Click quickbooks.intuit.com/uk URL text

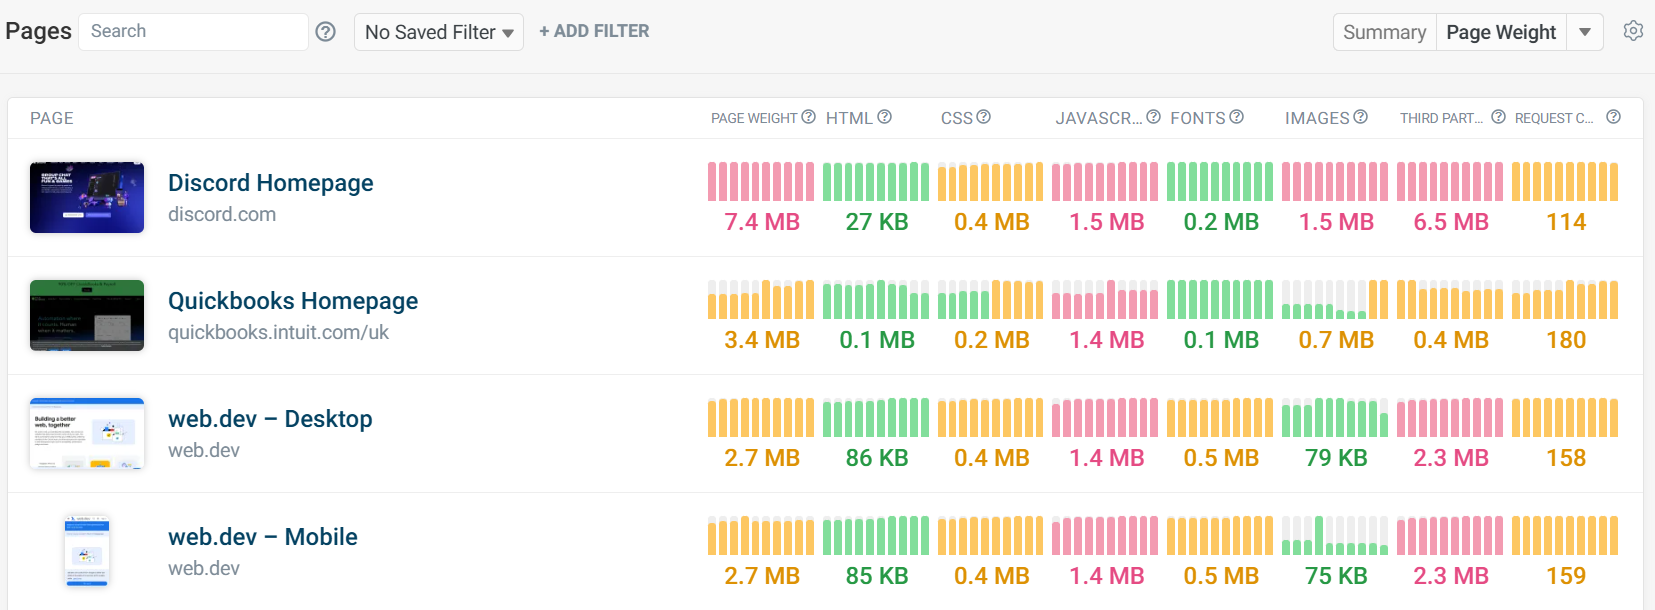278,332
